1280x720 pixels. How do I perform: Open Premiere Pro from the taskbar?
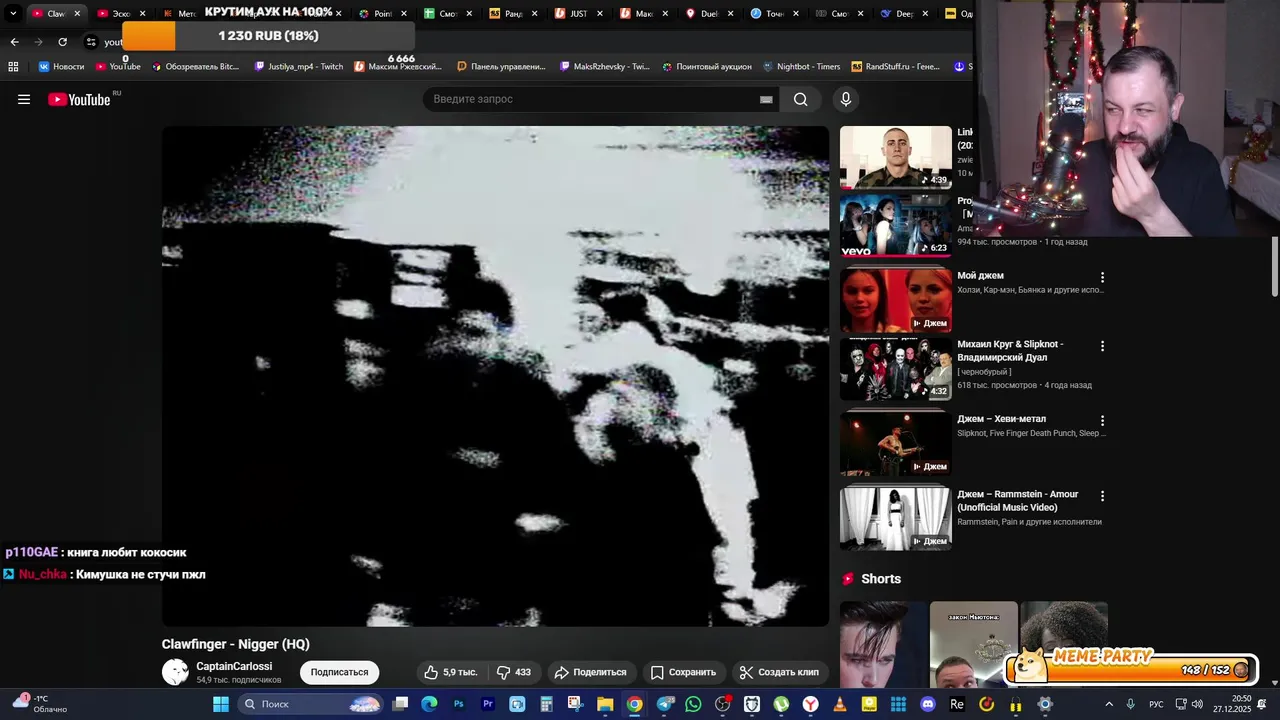[488, 704]
